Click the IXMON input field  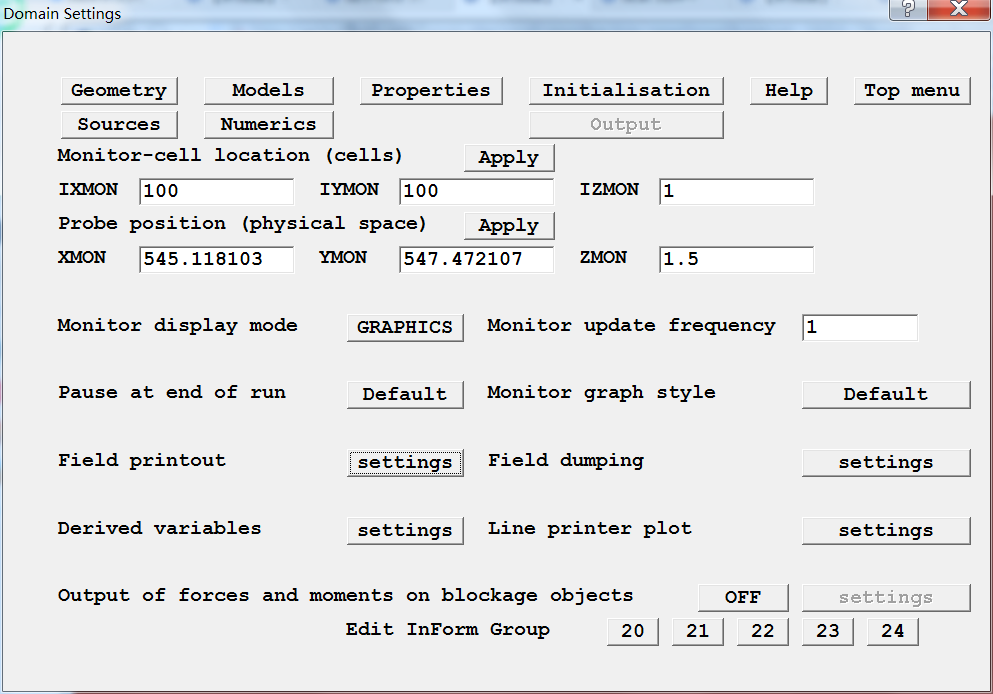tap(216, 192)
